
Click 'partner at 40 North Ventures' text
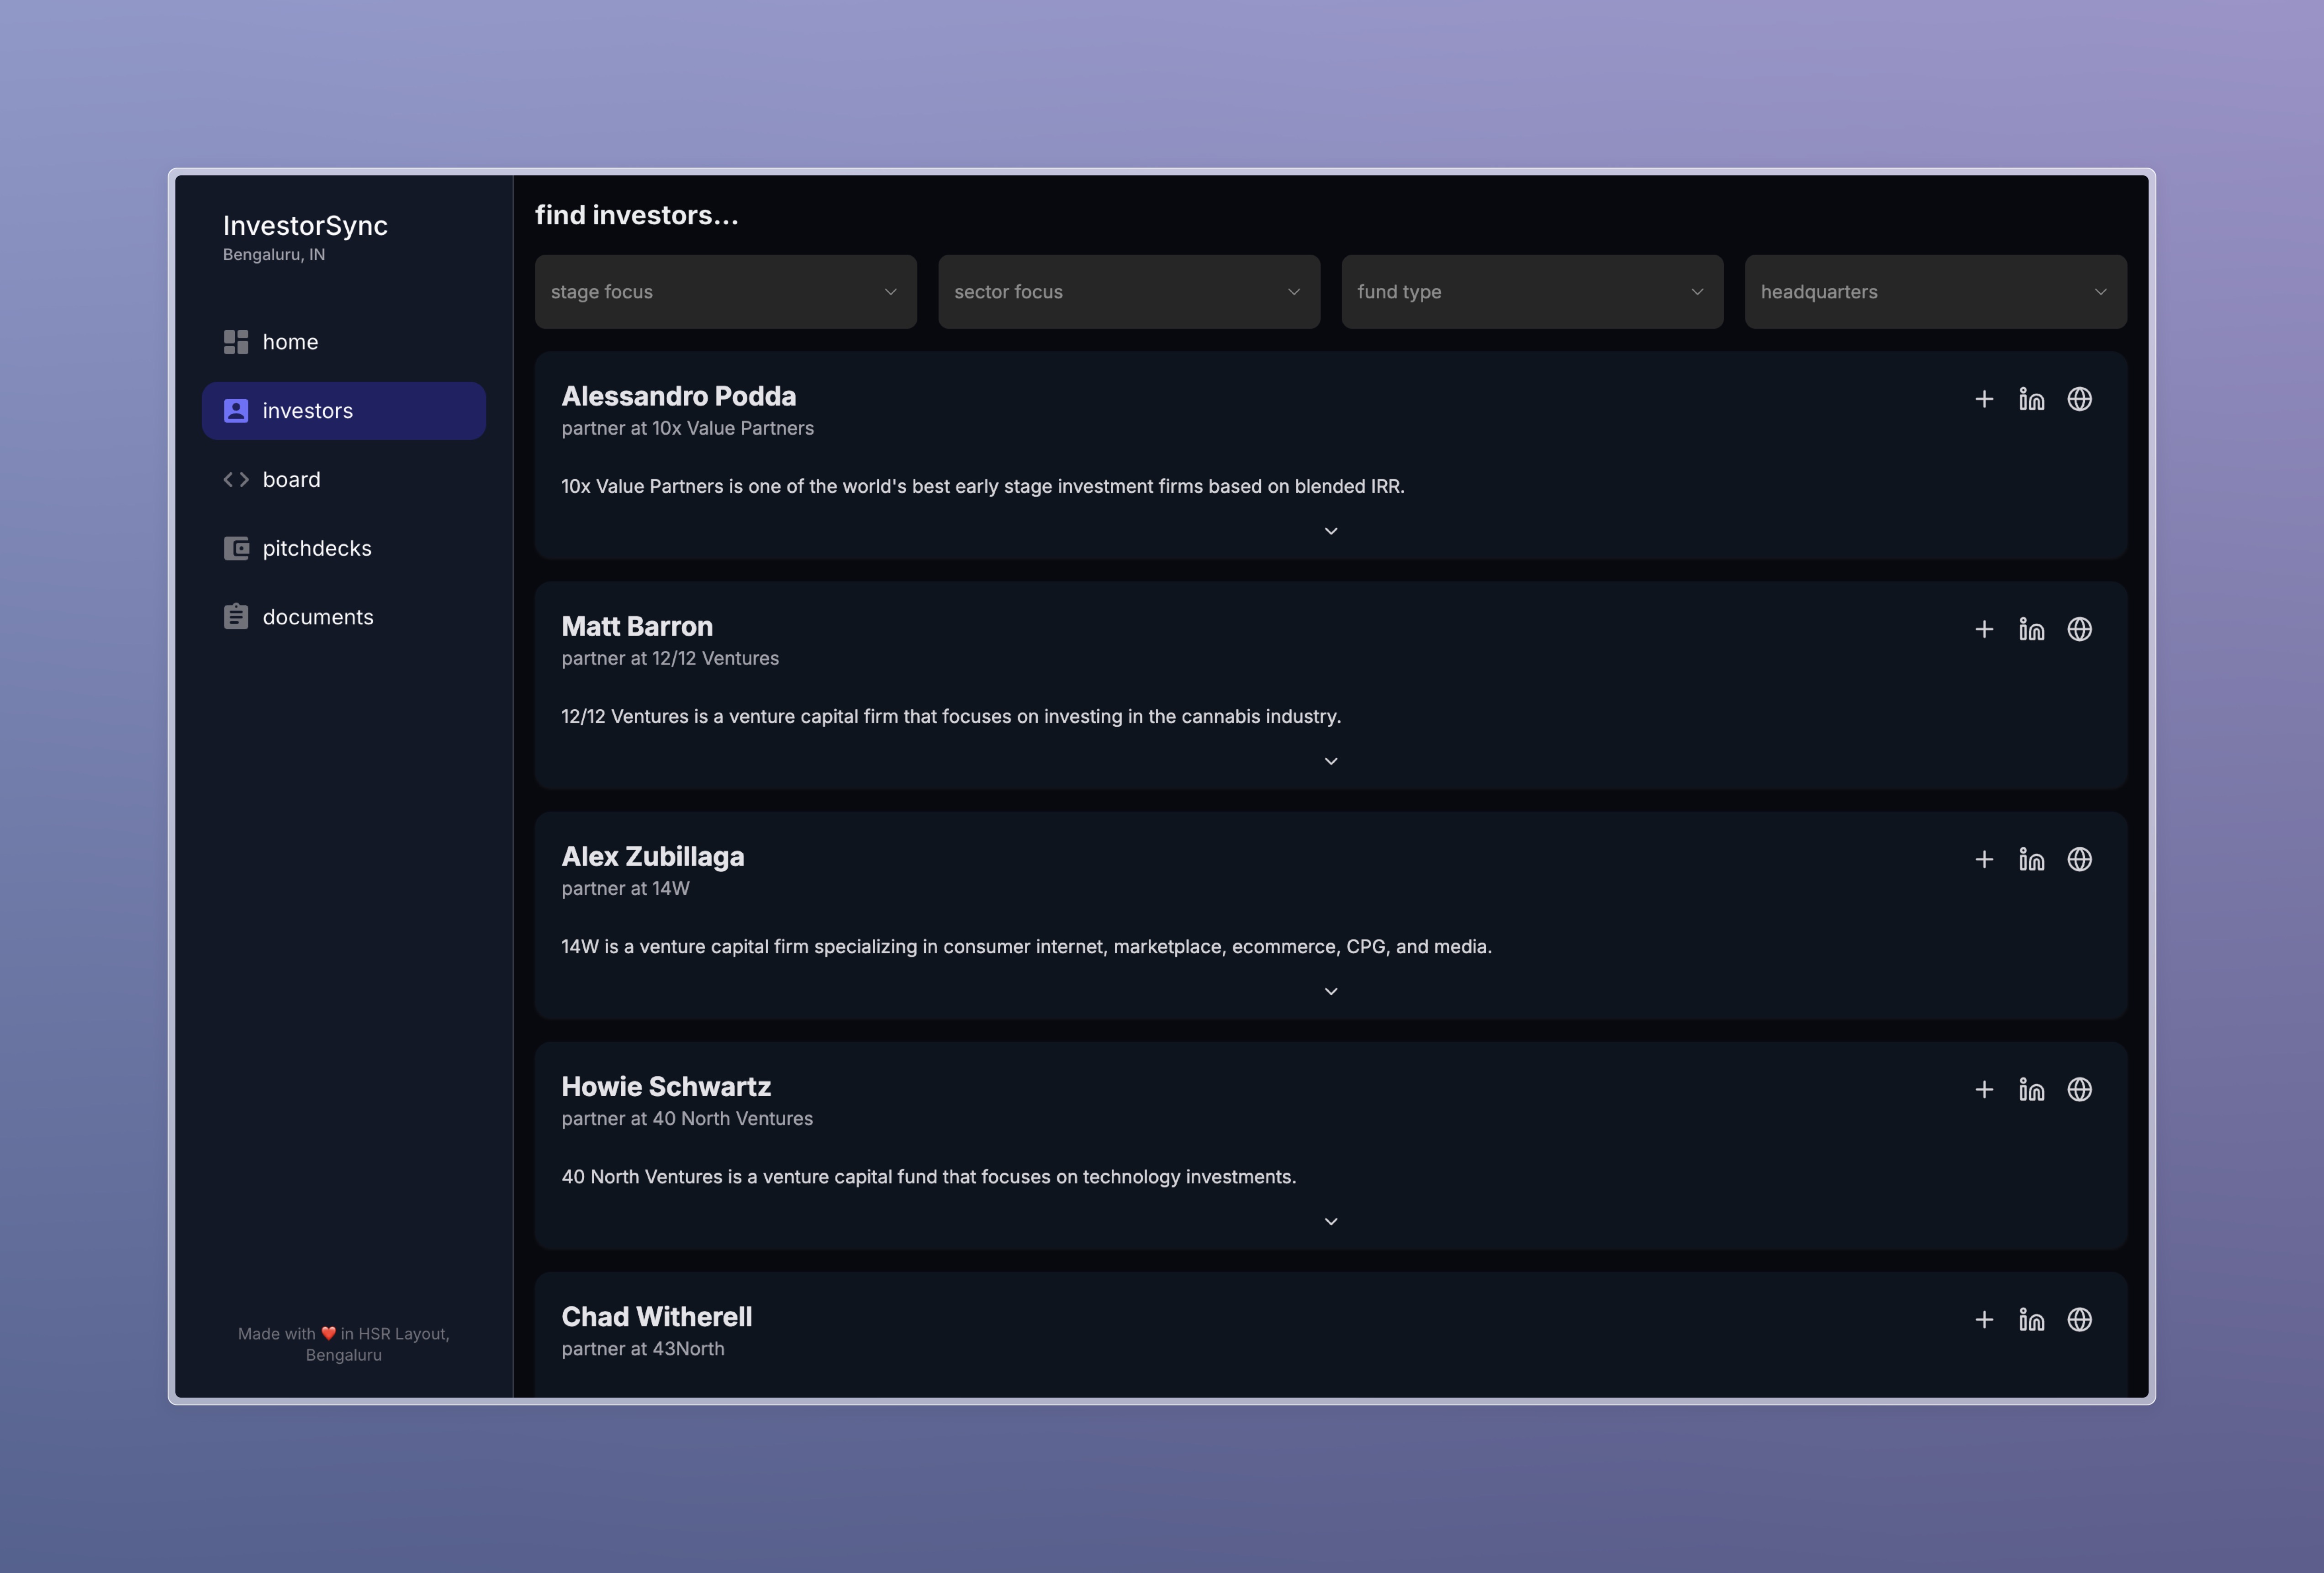687,1118
